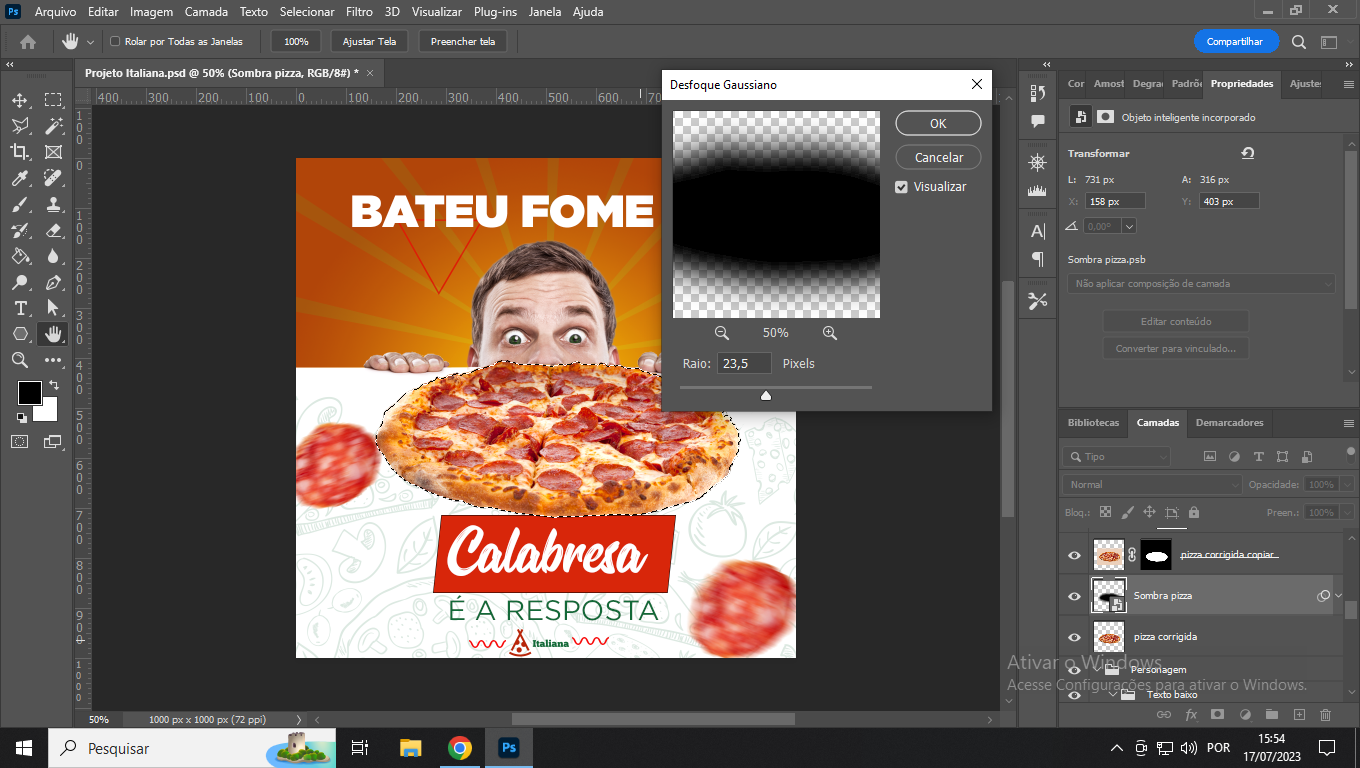Viewport: 1360px width, 768px height.
Task: Uncheck the Visualizar preview checkbox
Action: pyautogui.click(x=901, y=187)
